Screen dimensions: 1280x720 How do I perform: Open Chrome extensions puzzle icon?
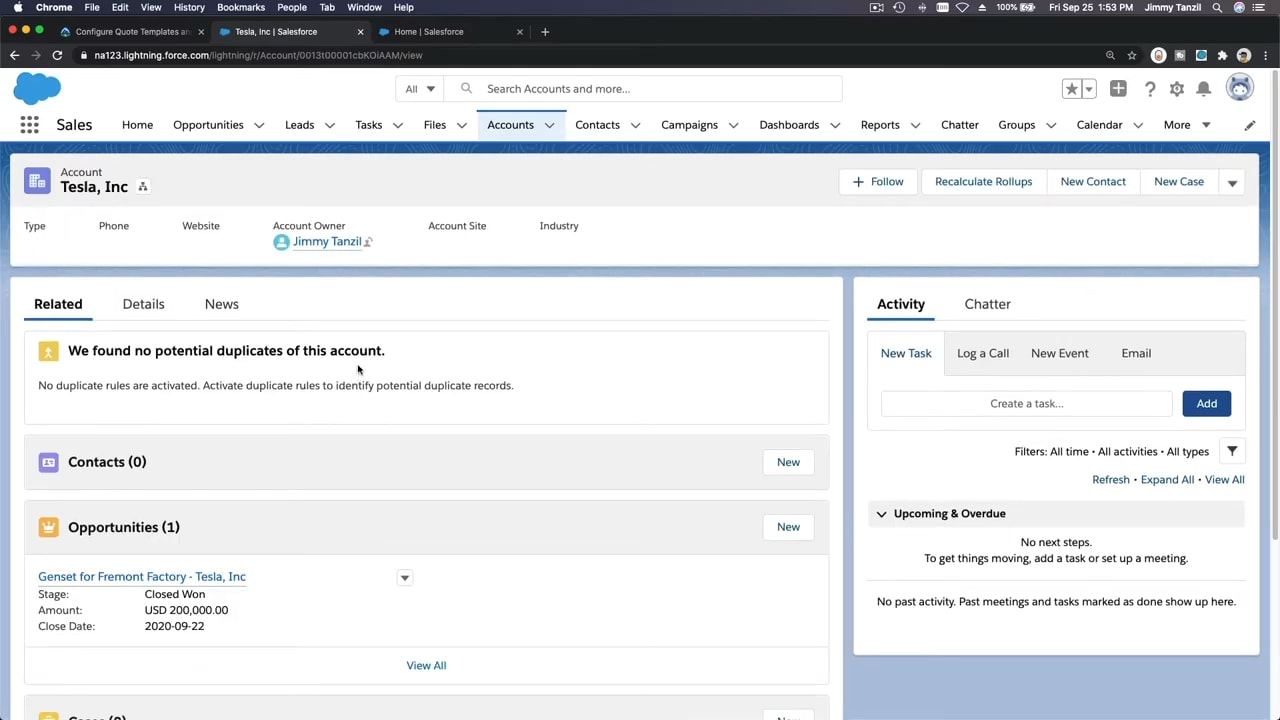coord(1222,55)
